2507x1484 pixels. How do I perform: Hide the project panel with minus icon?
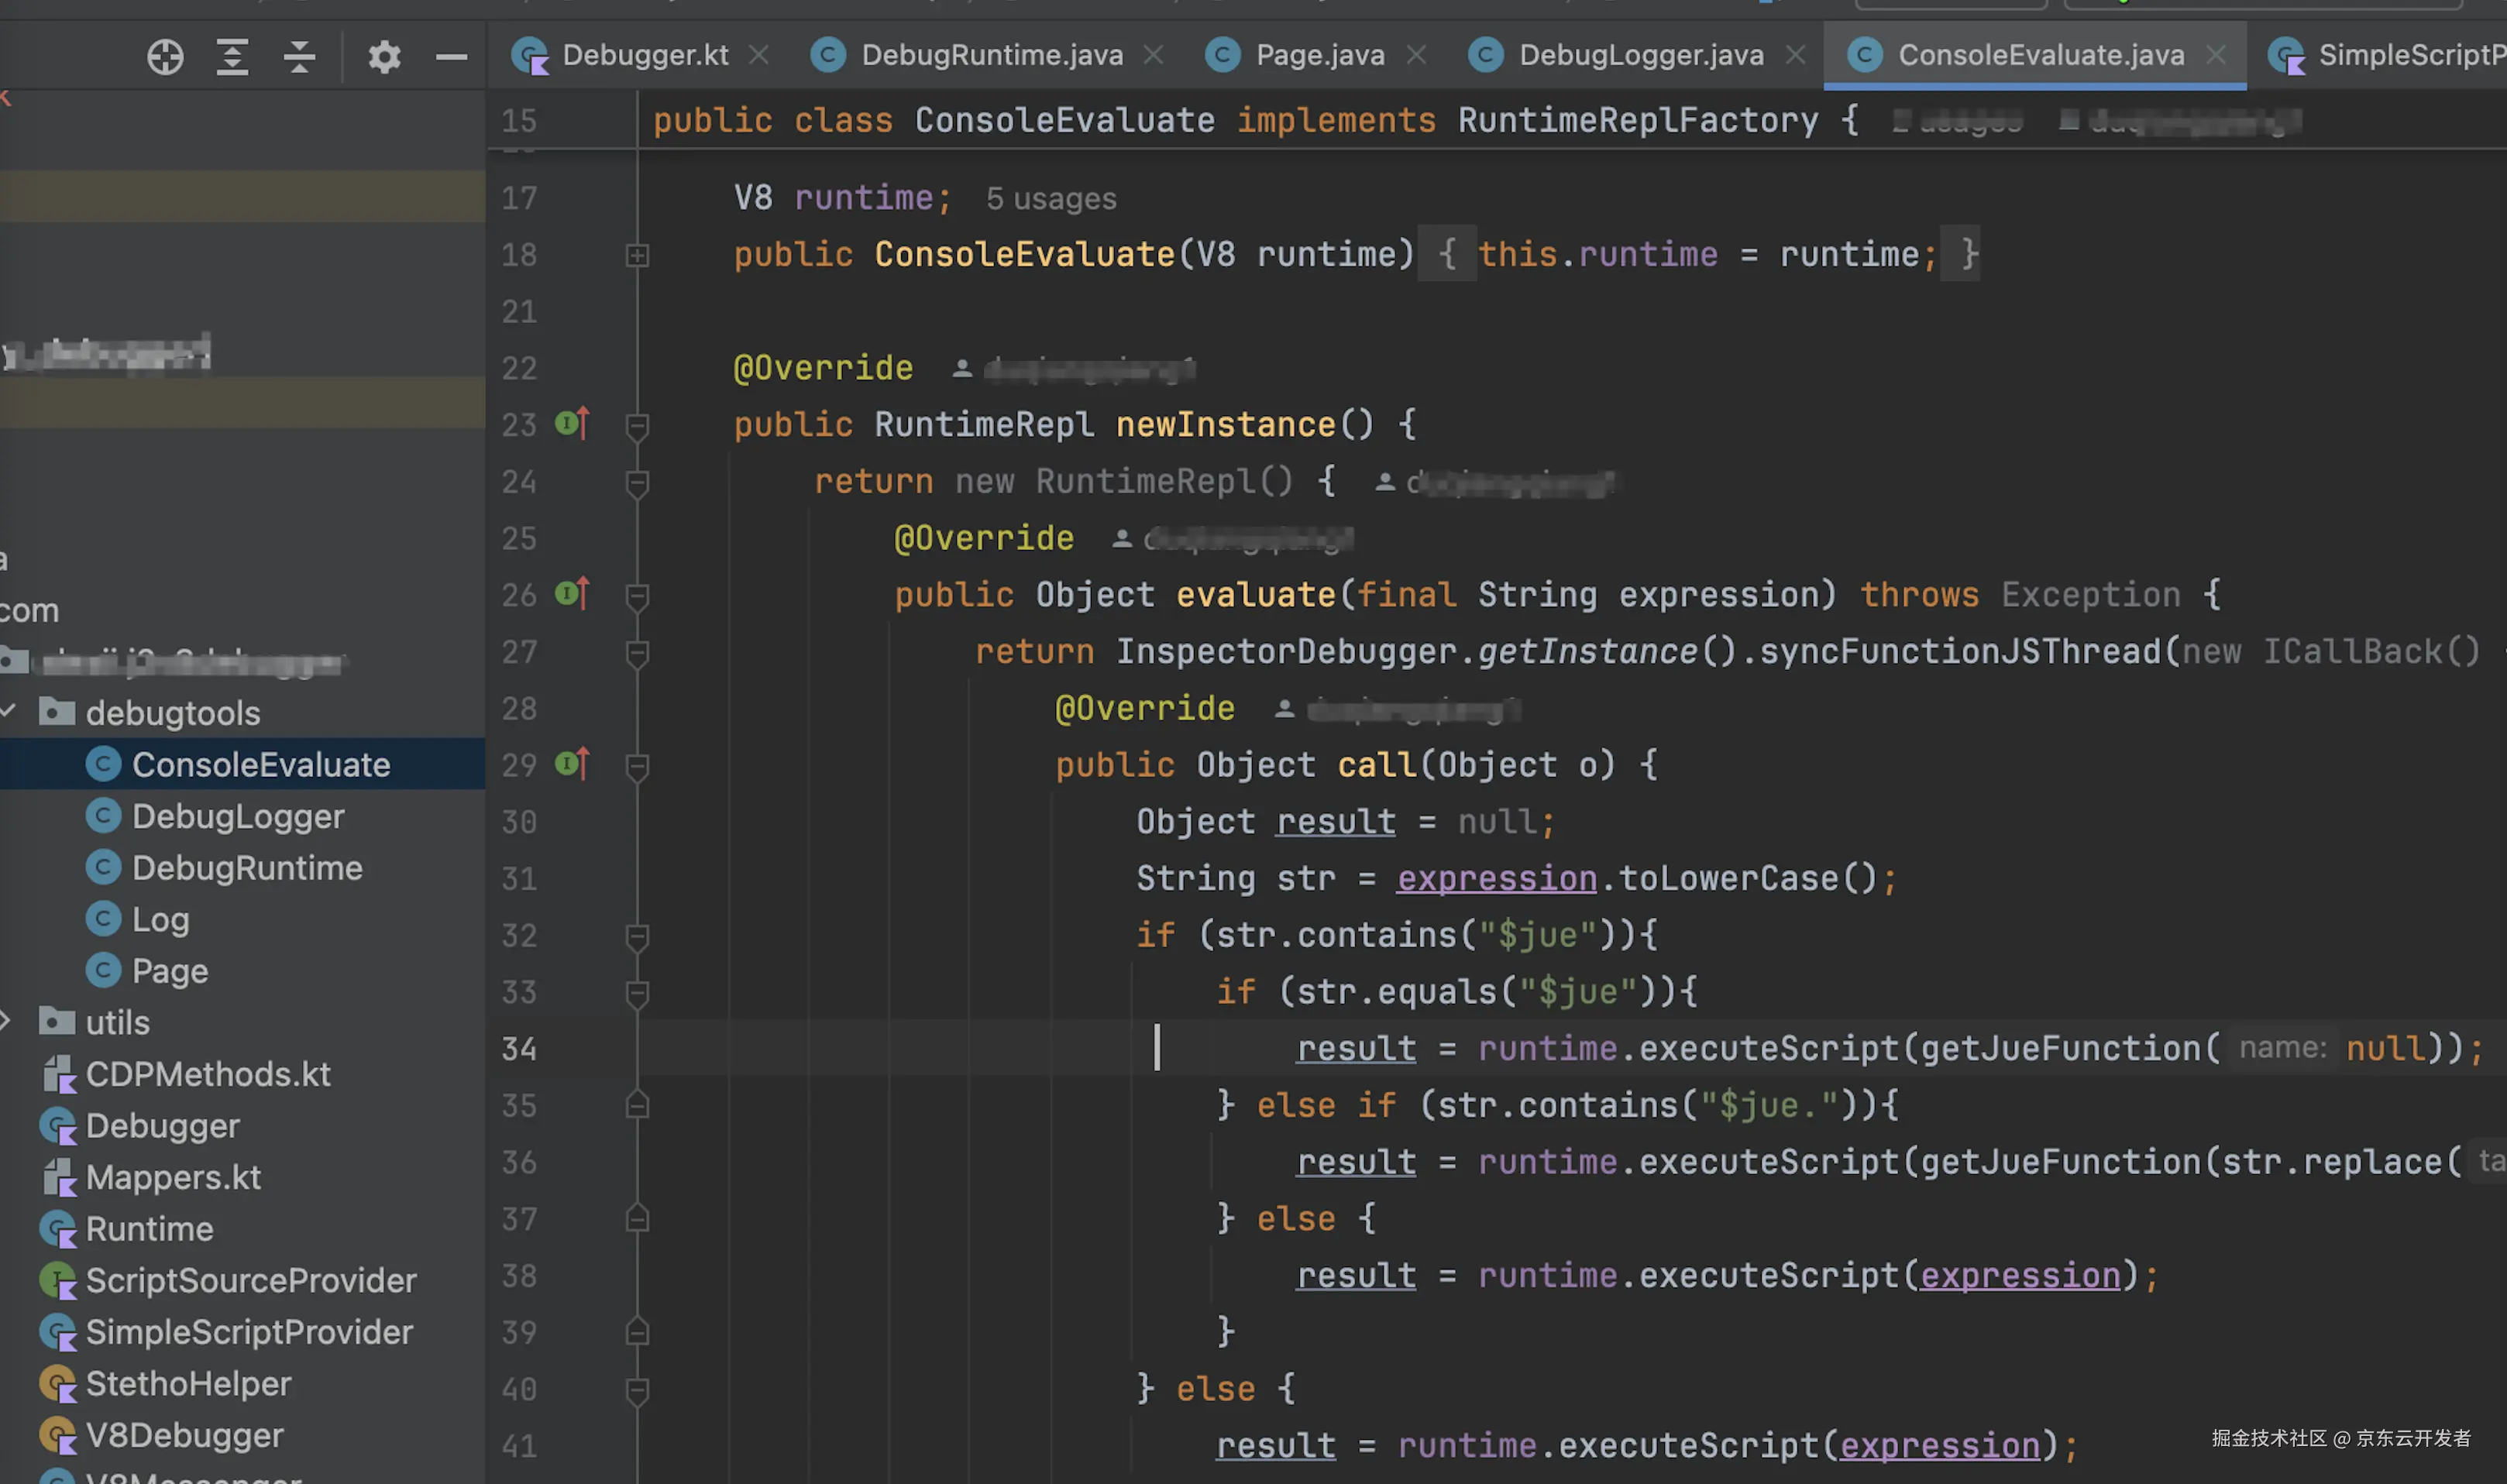click(452, 57)
